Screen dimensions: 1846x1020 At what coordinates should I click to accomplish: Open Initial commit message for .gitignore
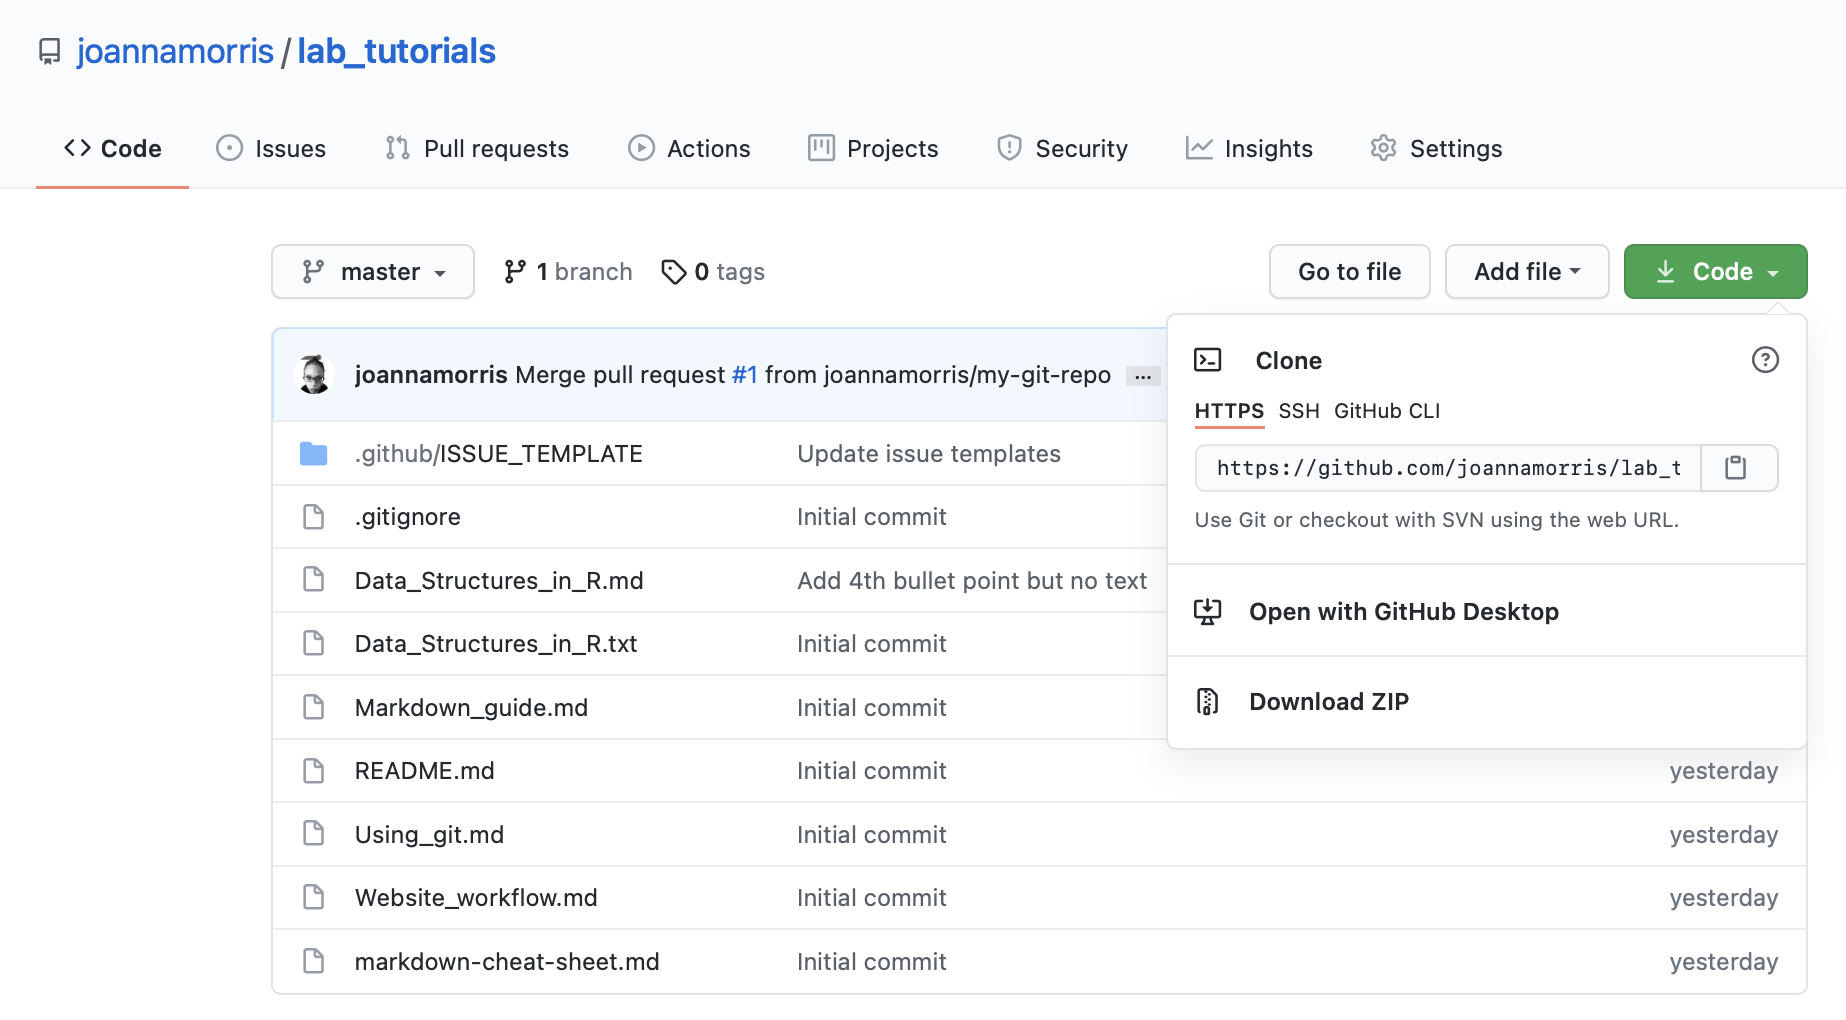coord(872,517)
